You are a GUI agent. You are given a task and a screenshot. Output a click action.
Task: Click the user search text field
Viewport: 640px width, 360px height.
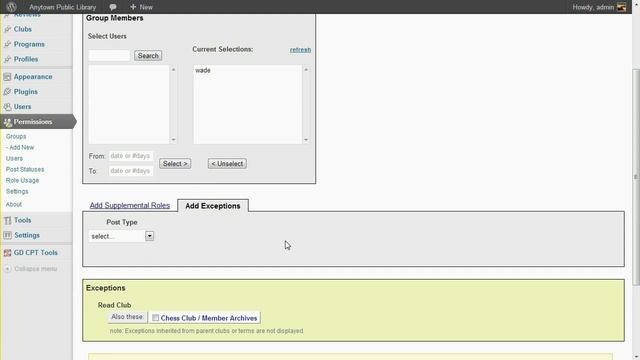coord(109,56)
